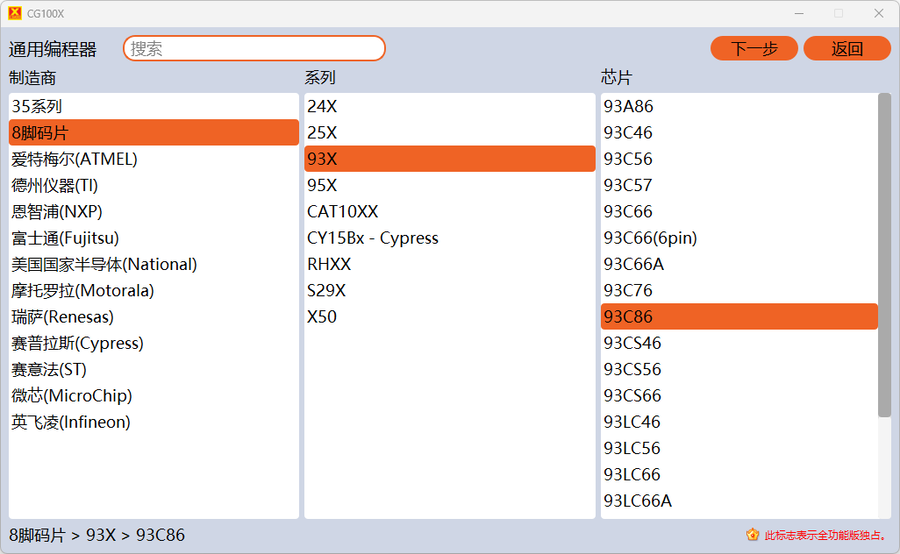Click the 下一步 (Next) button
This screenshot has width=900, height=554.
(753, 48)
